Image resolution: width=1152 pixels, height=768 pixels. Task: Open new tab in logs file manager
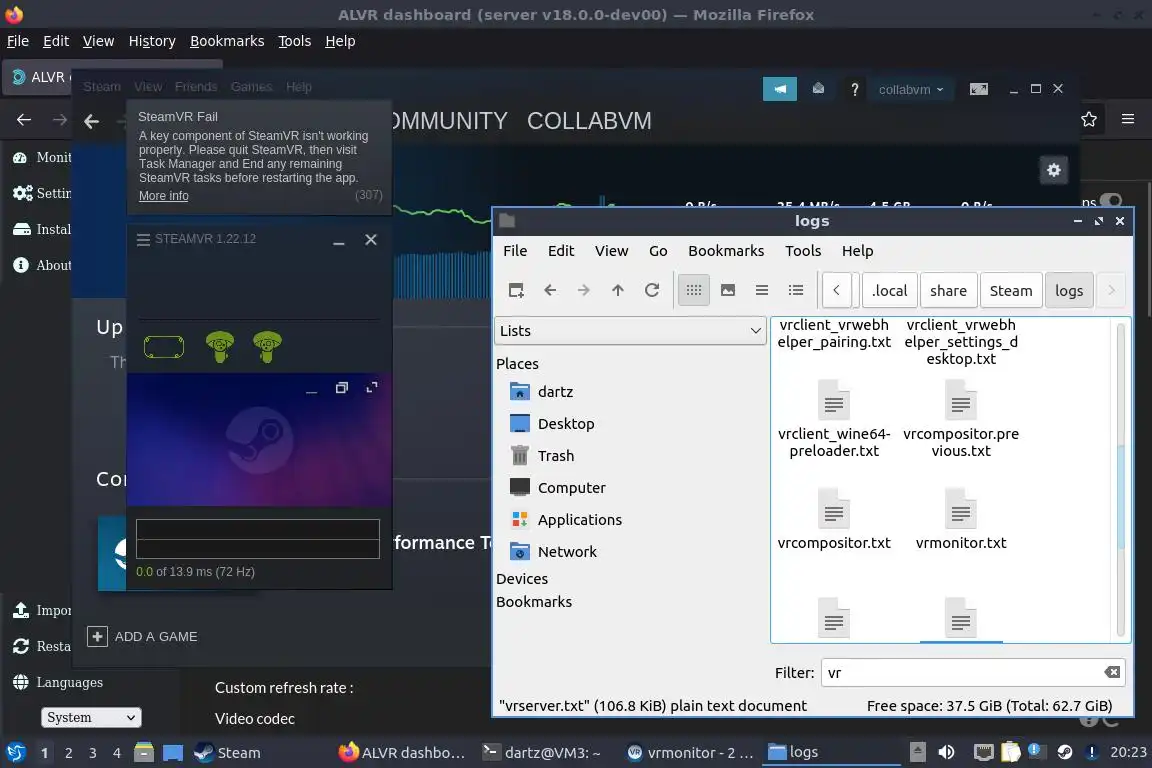coord(516,290)
